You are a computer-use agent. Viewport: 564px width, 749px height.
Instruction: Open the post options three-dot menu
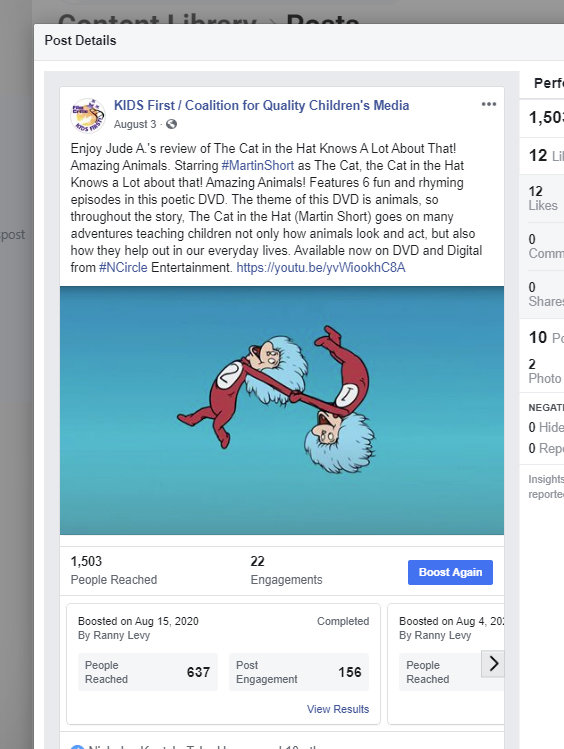[x=489, y=104]
